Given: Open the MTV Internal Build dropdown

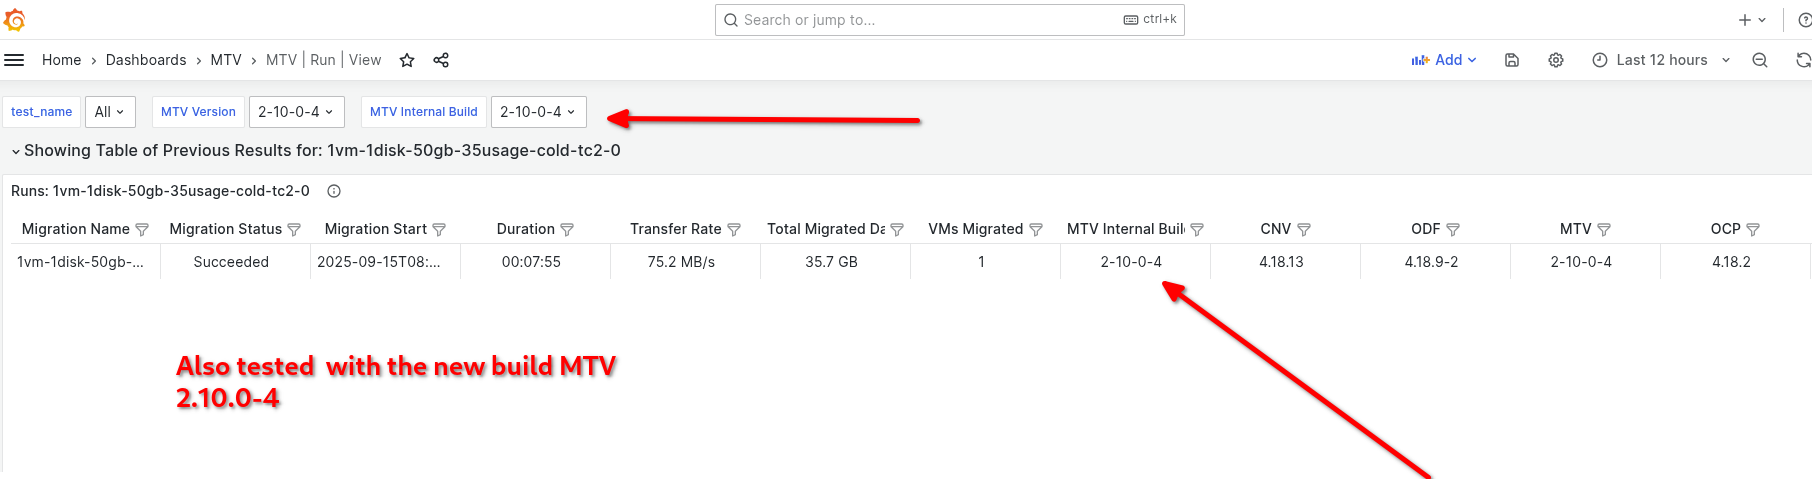Looking at the screenshot, I should [538, 112].
